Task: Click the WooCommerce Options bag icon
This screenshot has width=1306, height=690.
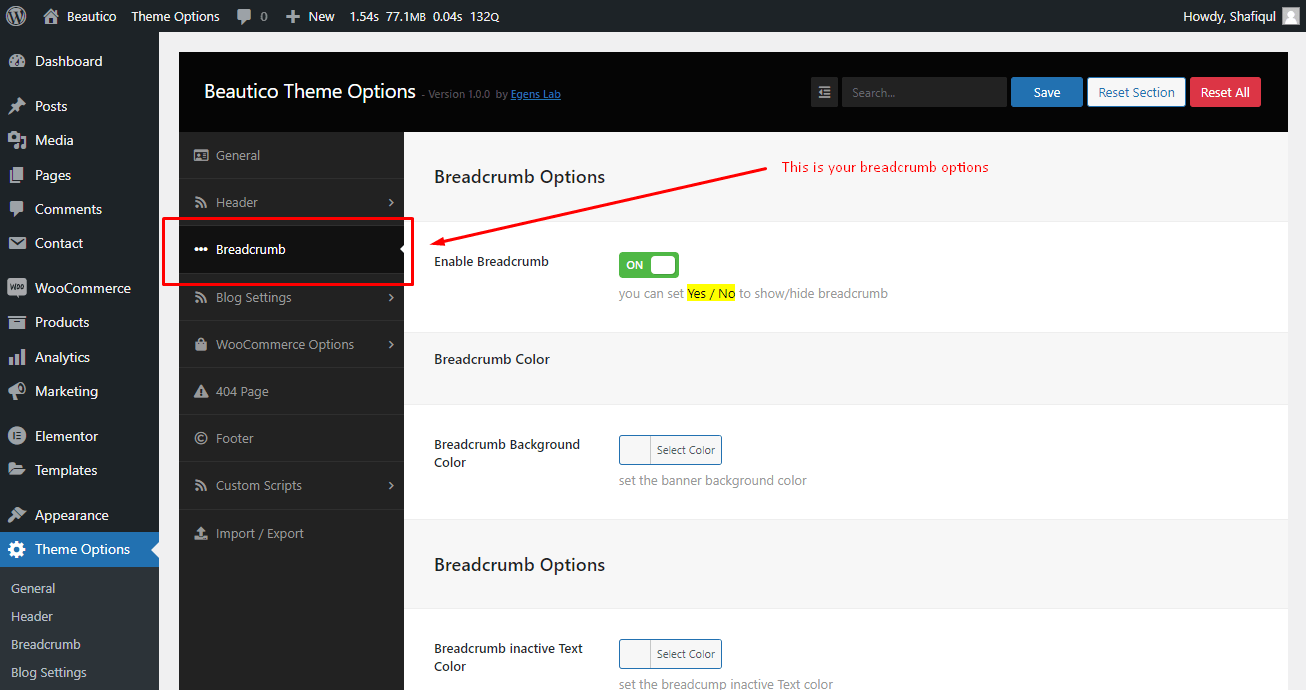Action: click(201, 344)
